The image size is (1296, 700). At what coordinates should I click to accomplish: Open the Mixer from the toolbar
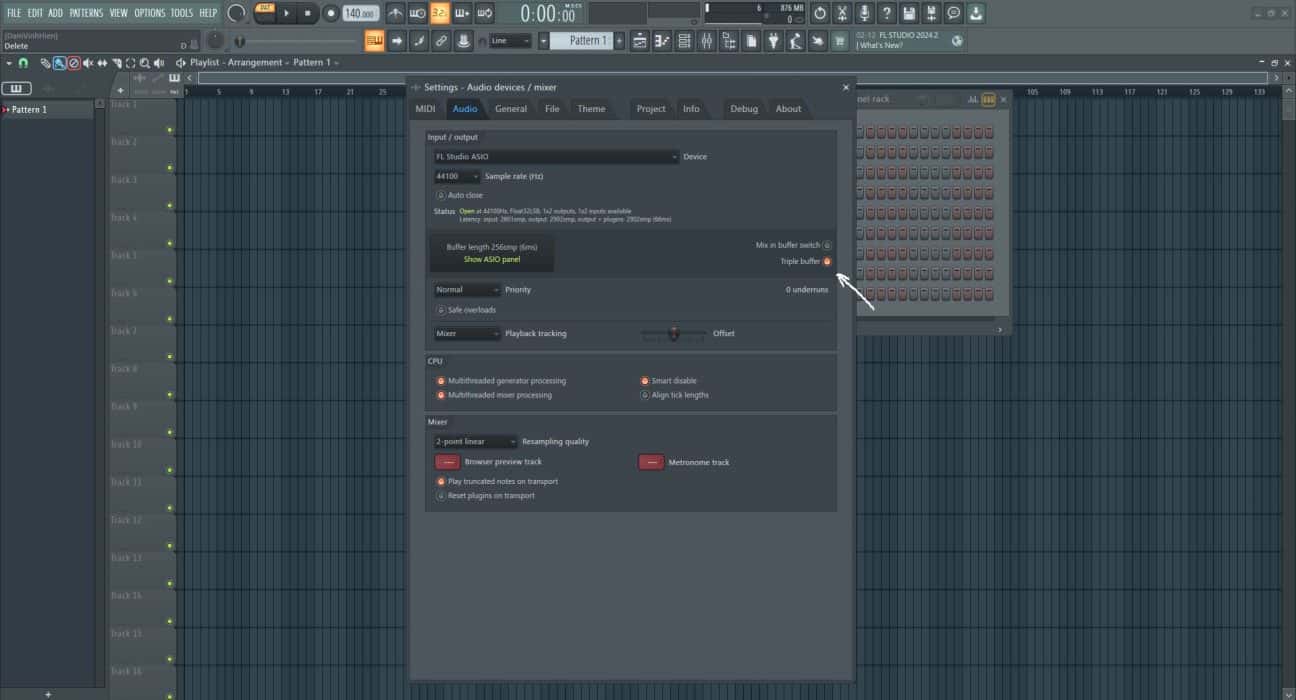coord(706,40)
